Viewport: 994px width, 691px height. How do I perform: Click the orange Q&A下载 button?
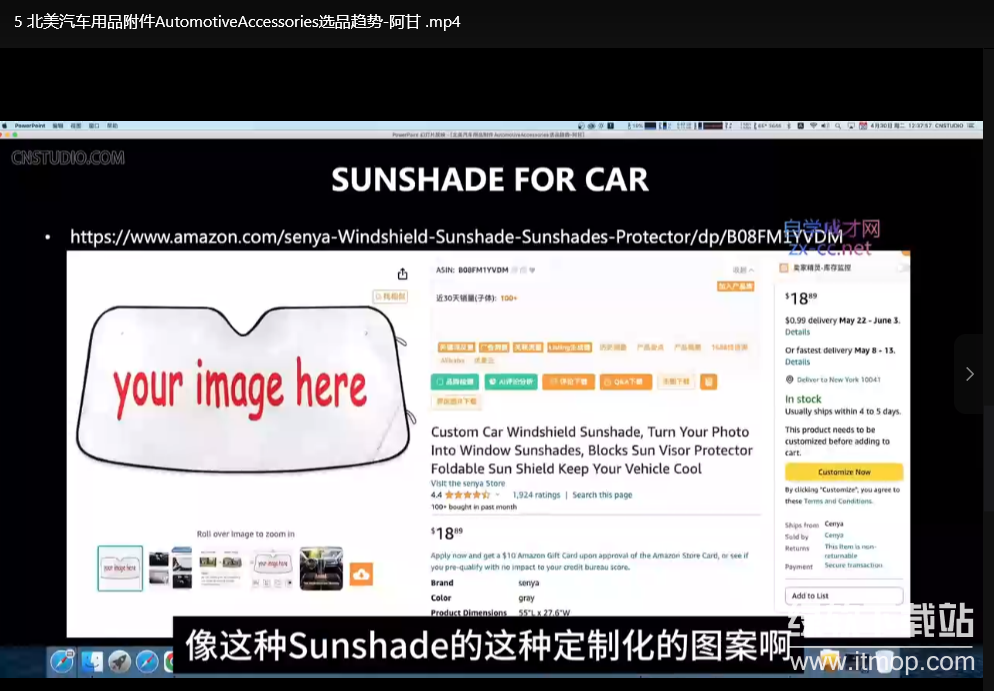[x=626, y=382]
